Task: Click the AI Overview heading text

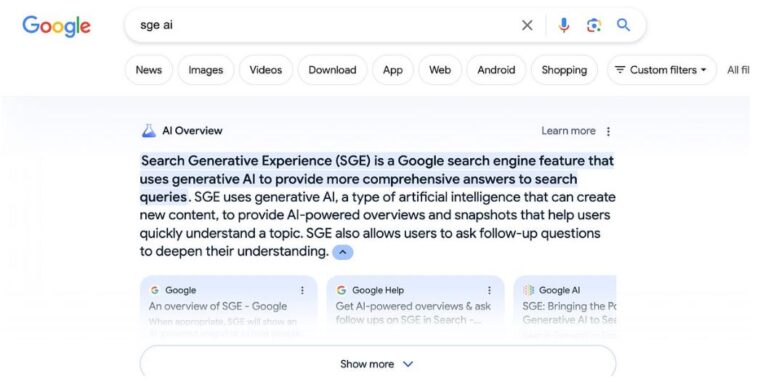Action: 192,131
